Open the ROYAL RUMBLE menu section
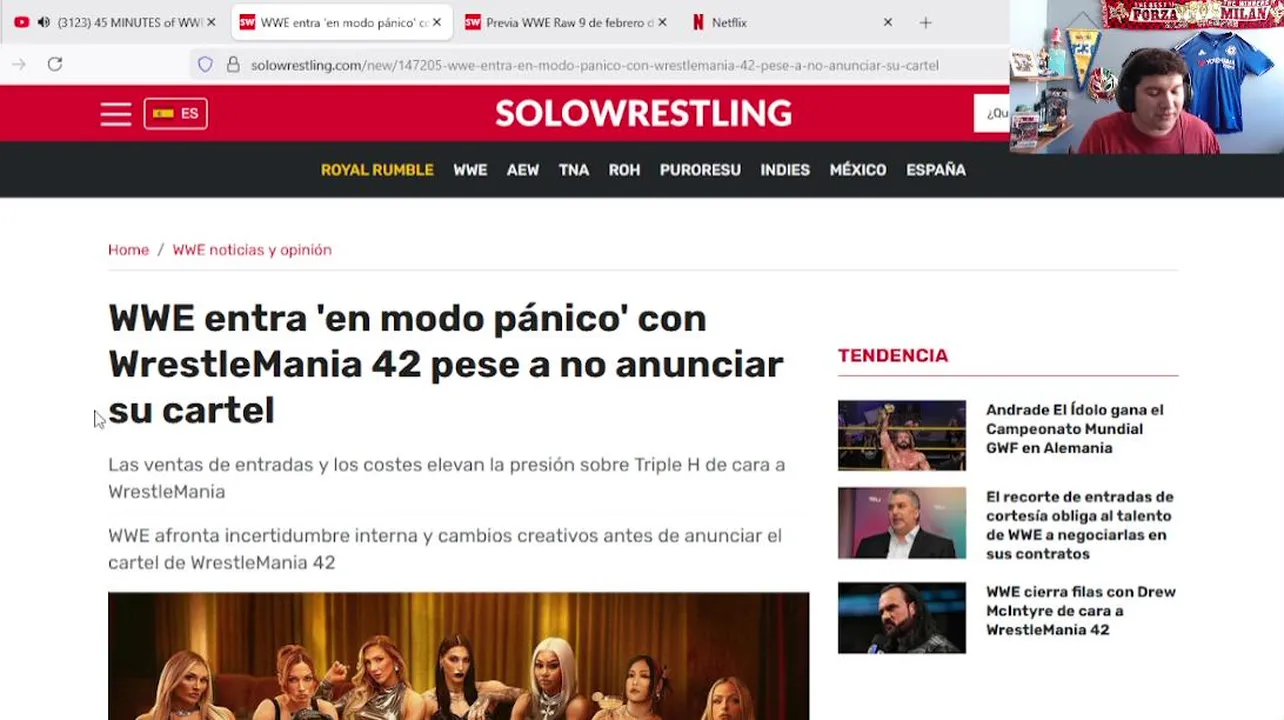 point(377,170)
